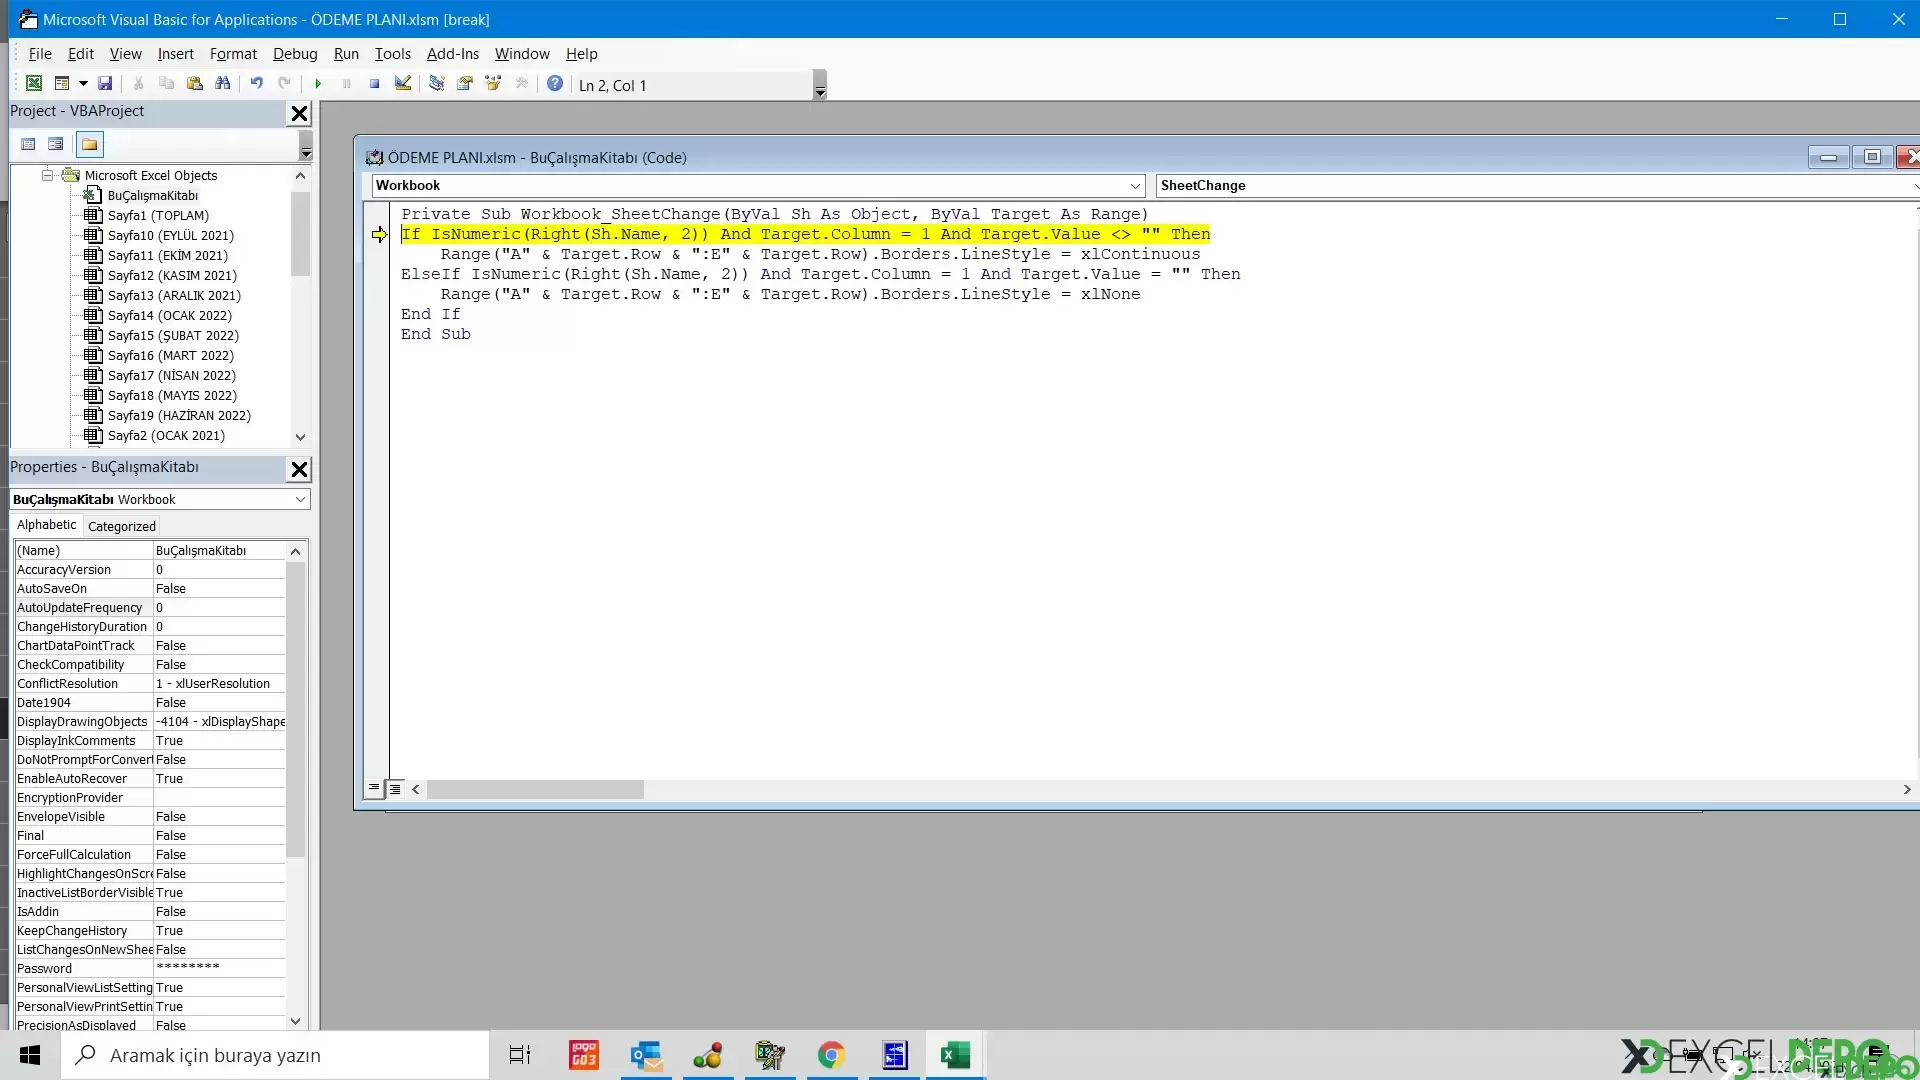Open the Edit menu
Image resolution: width=1920 pixels, height=1080 pixels.
click(81, 54)
